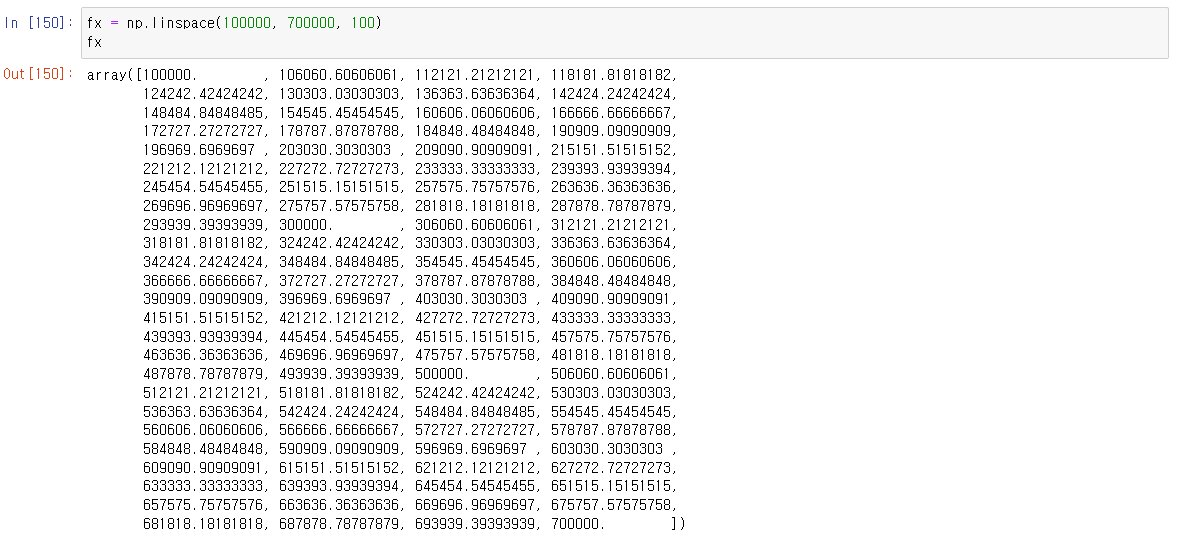Click the value 269696.96969697
1180x547 pixels.
(x=203, y=205)
